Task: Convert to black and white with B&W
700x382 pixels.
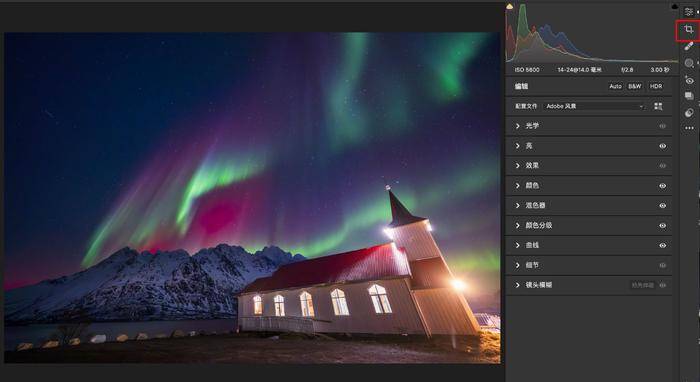Action: pyautogui.click(x=634, y=86)
